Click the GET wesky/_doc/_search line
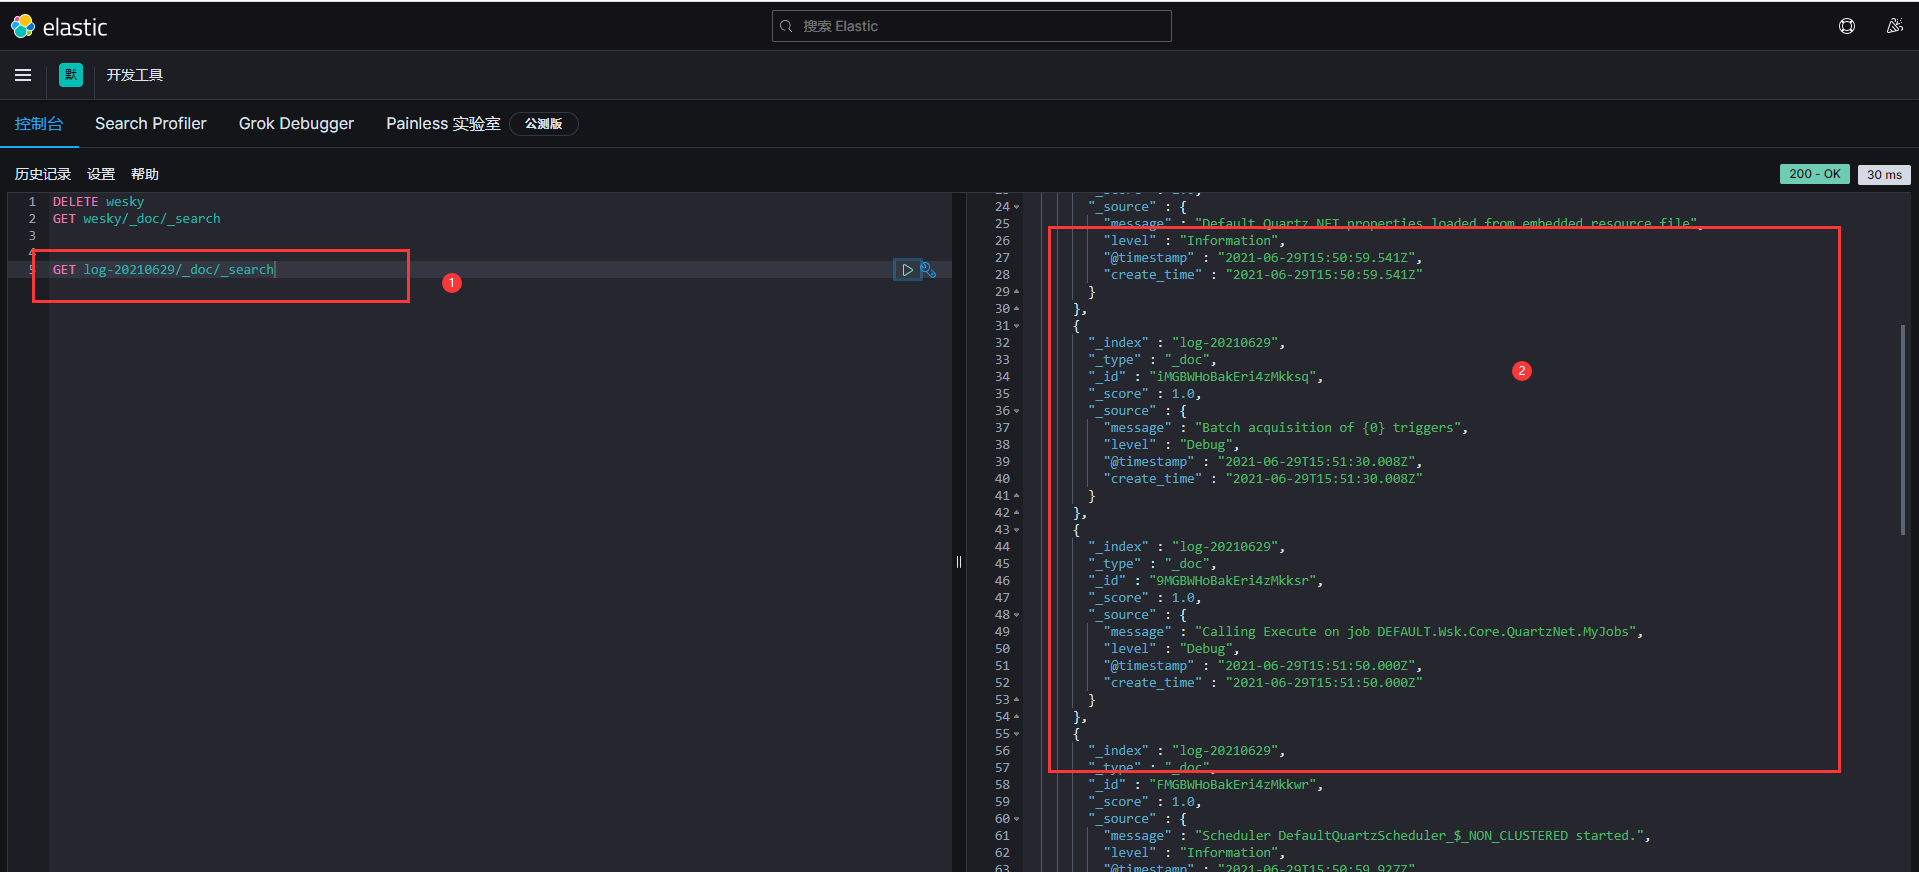This screenshot has height=872, width=1919. (x=136, y=219)
